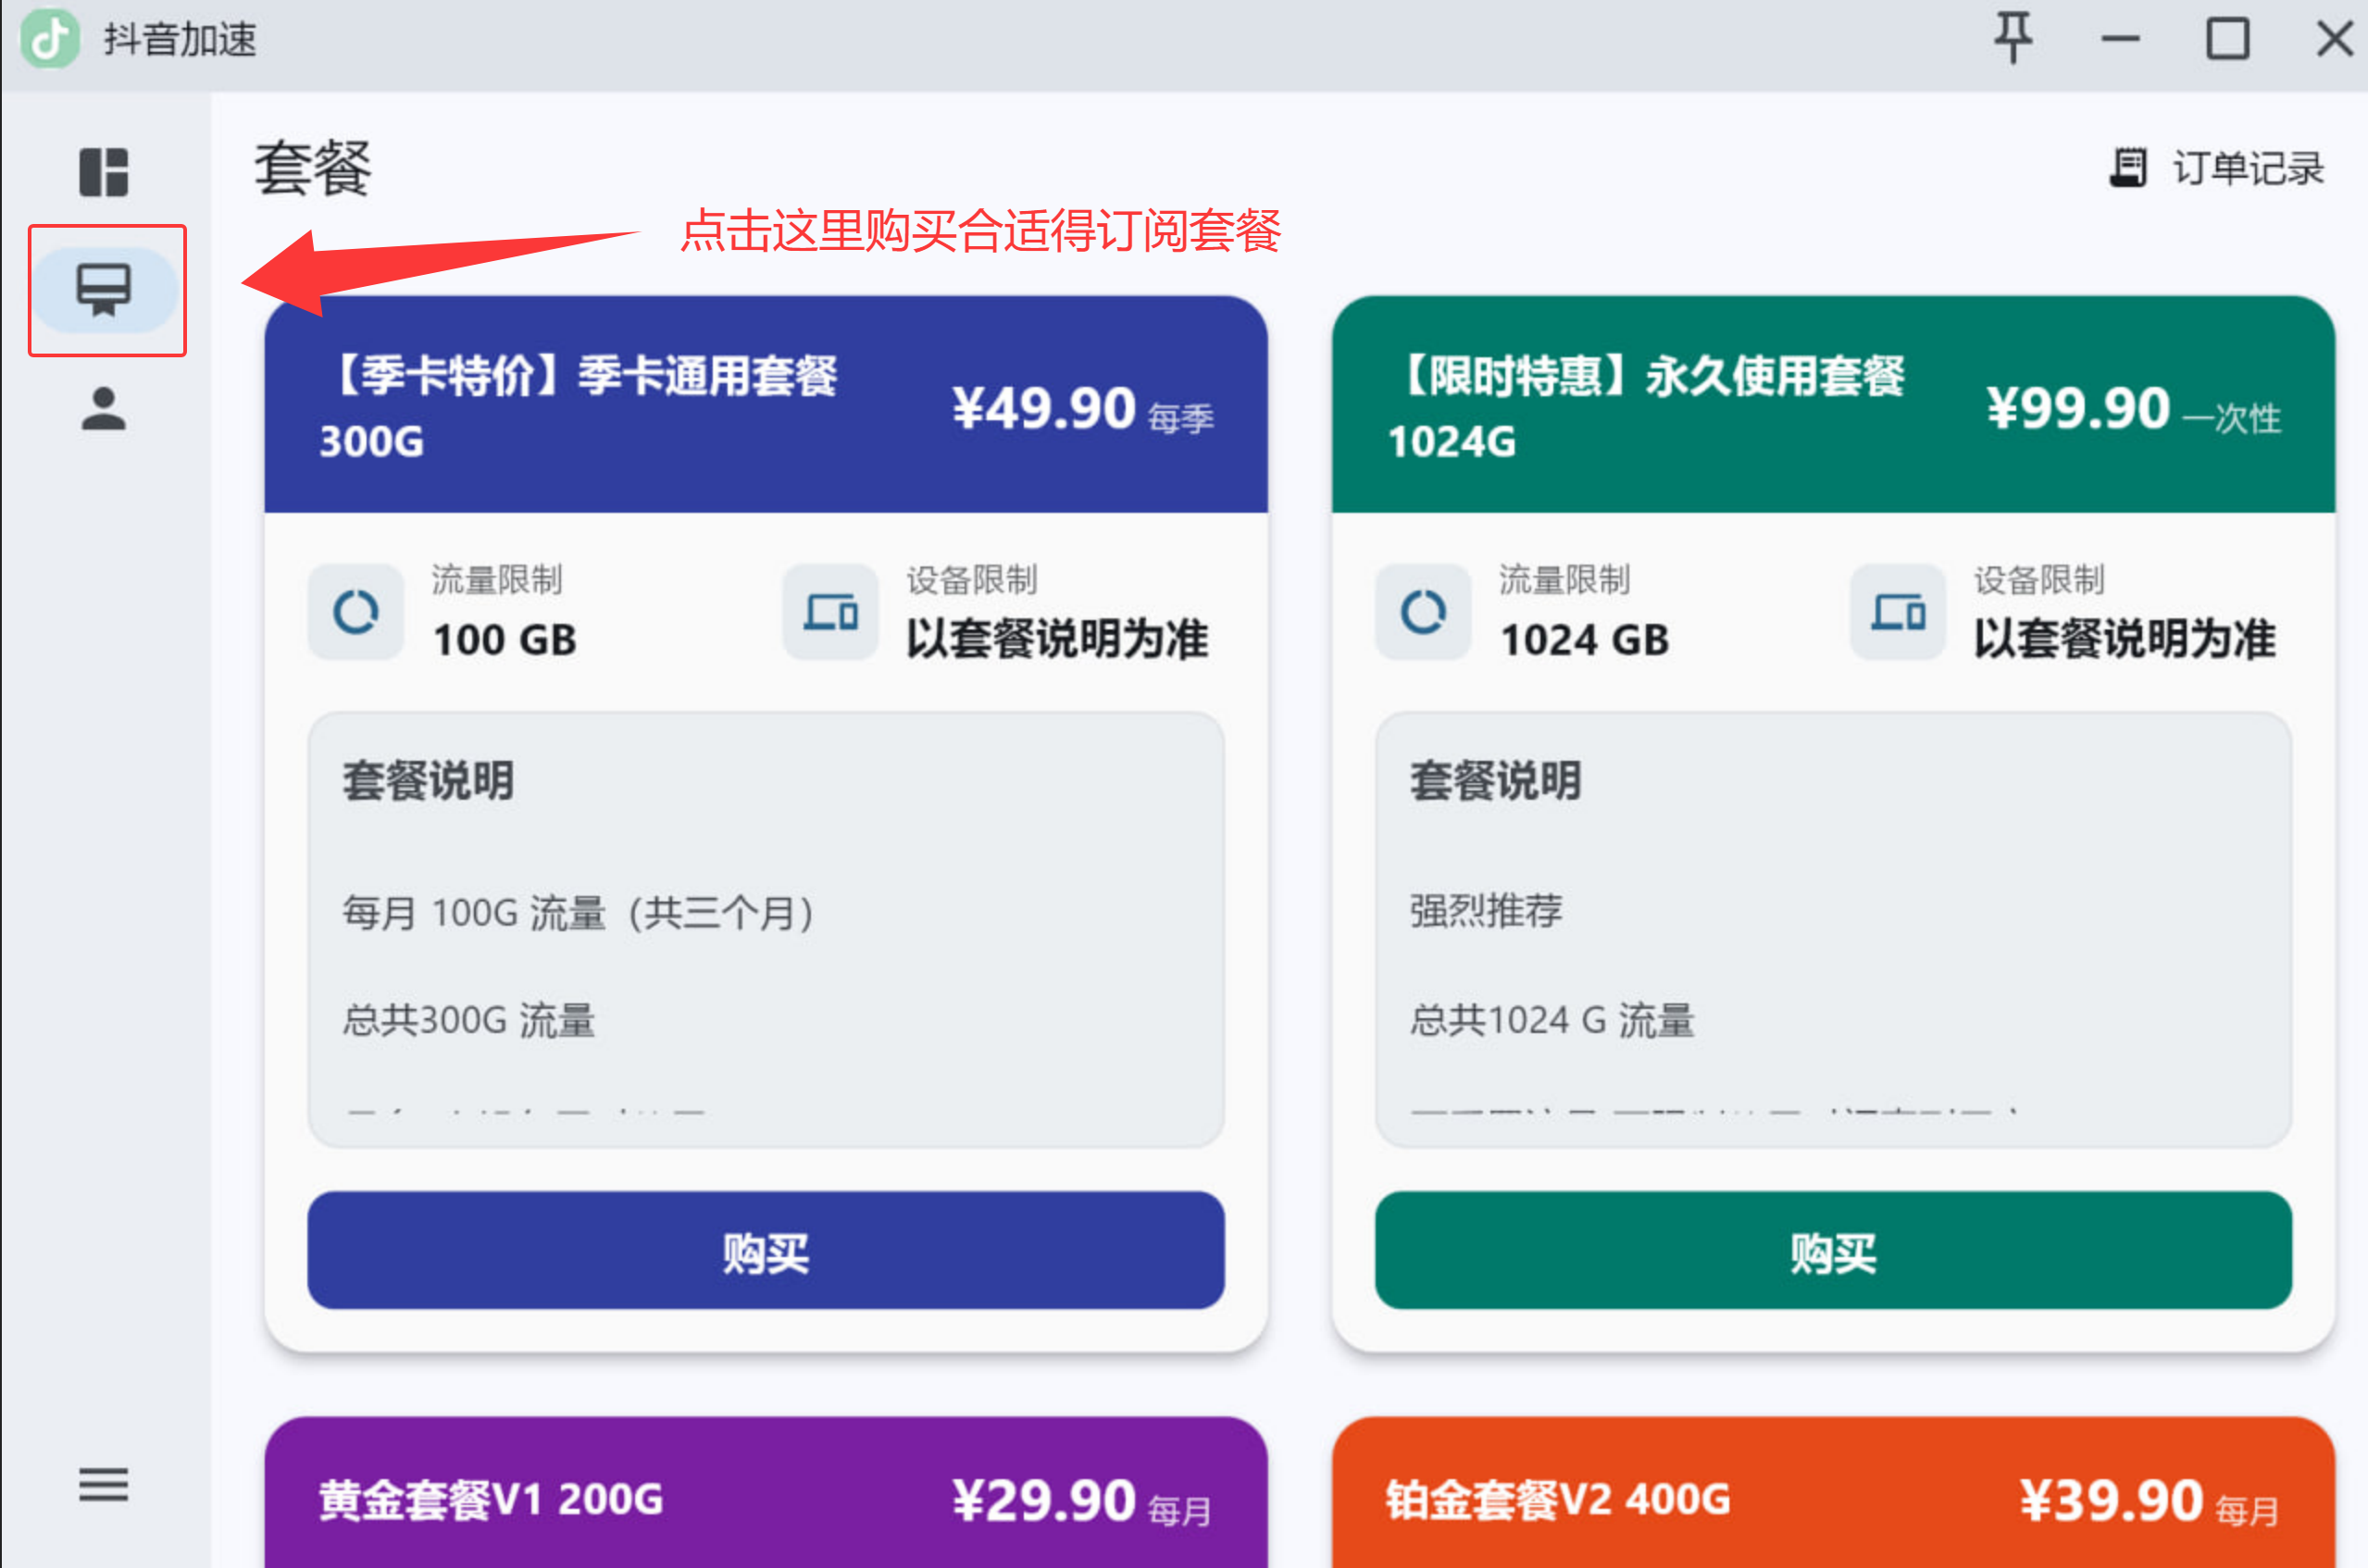2368x1568 pixels.
Task: Minimize the 抖音加速 window
Action: coord(2120,39)
